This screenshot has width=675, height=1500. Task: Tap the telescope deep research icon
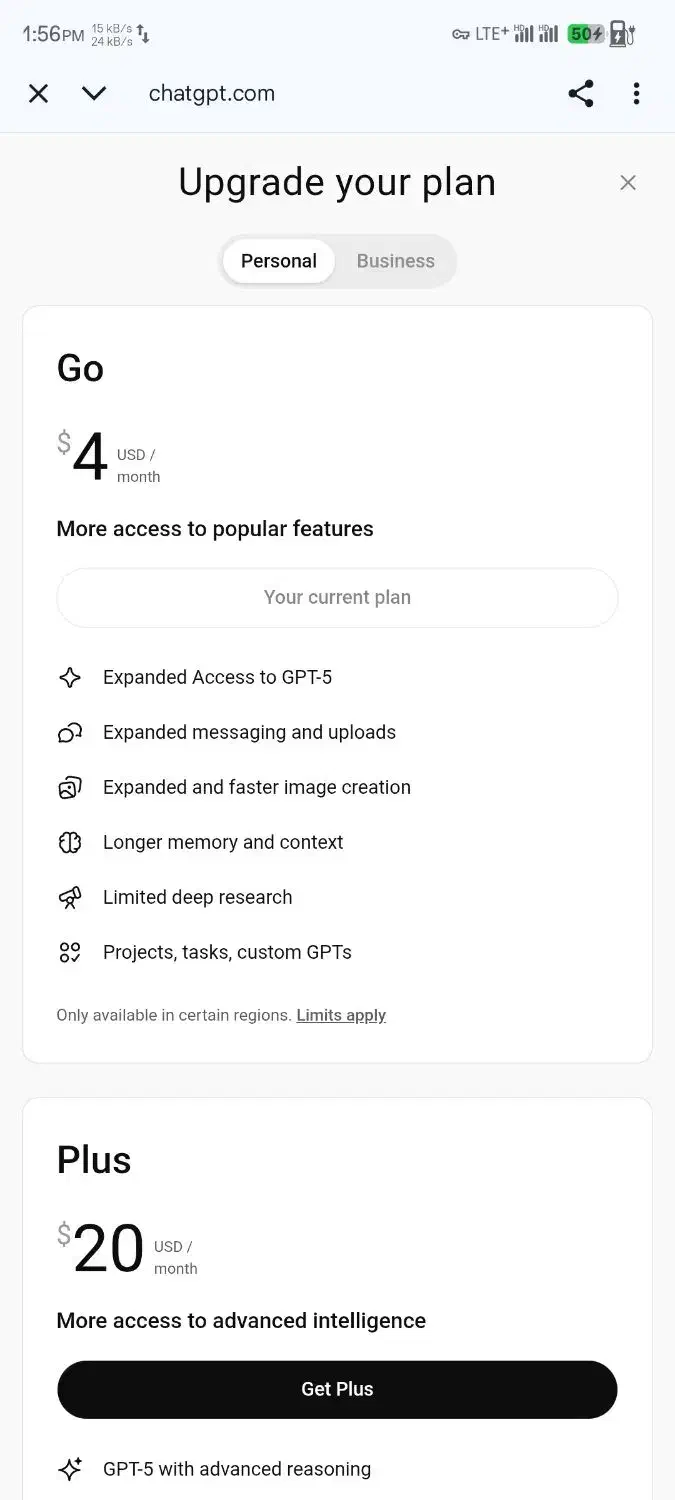tap(69, 898)
